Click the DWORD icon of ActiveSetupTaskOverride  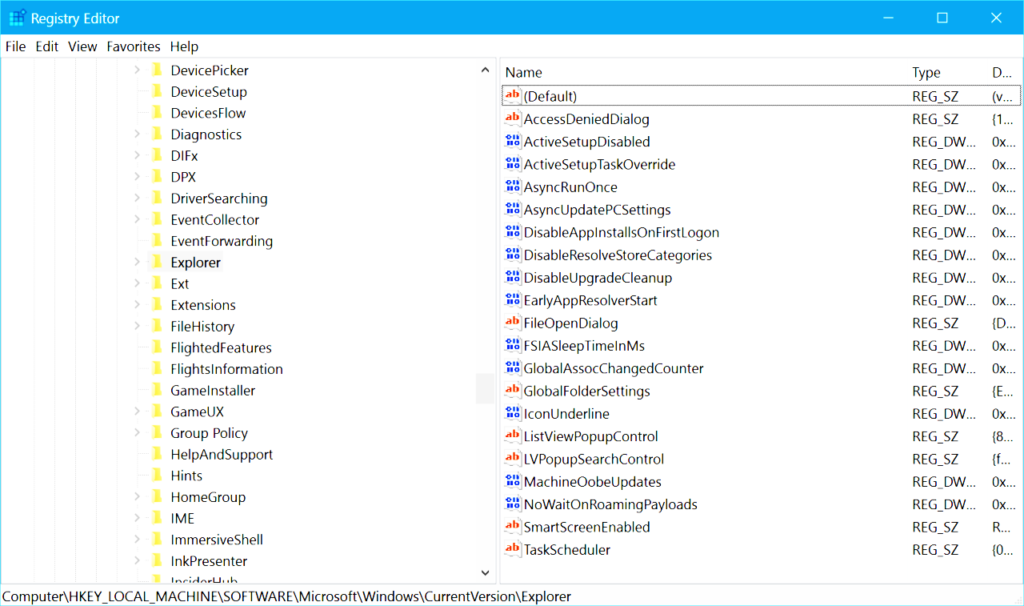click(x=513, y=164)
